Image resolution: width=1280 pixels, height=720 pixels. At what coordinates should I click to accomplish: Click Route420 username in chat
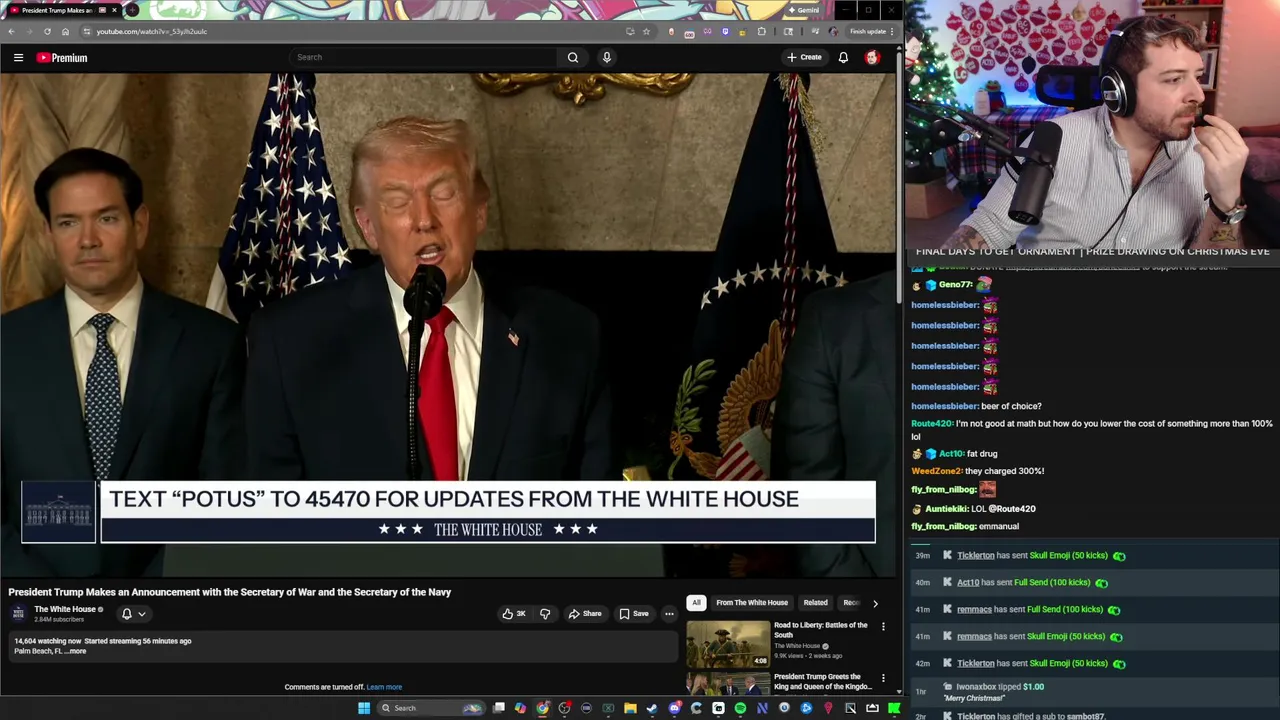click(x=931, y=423)
